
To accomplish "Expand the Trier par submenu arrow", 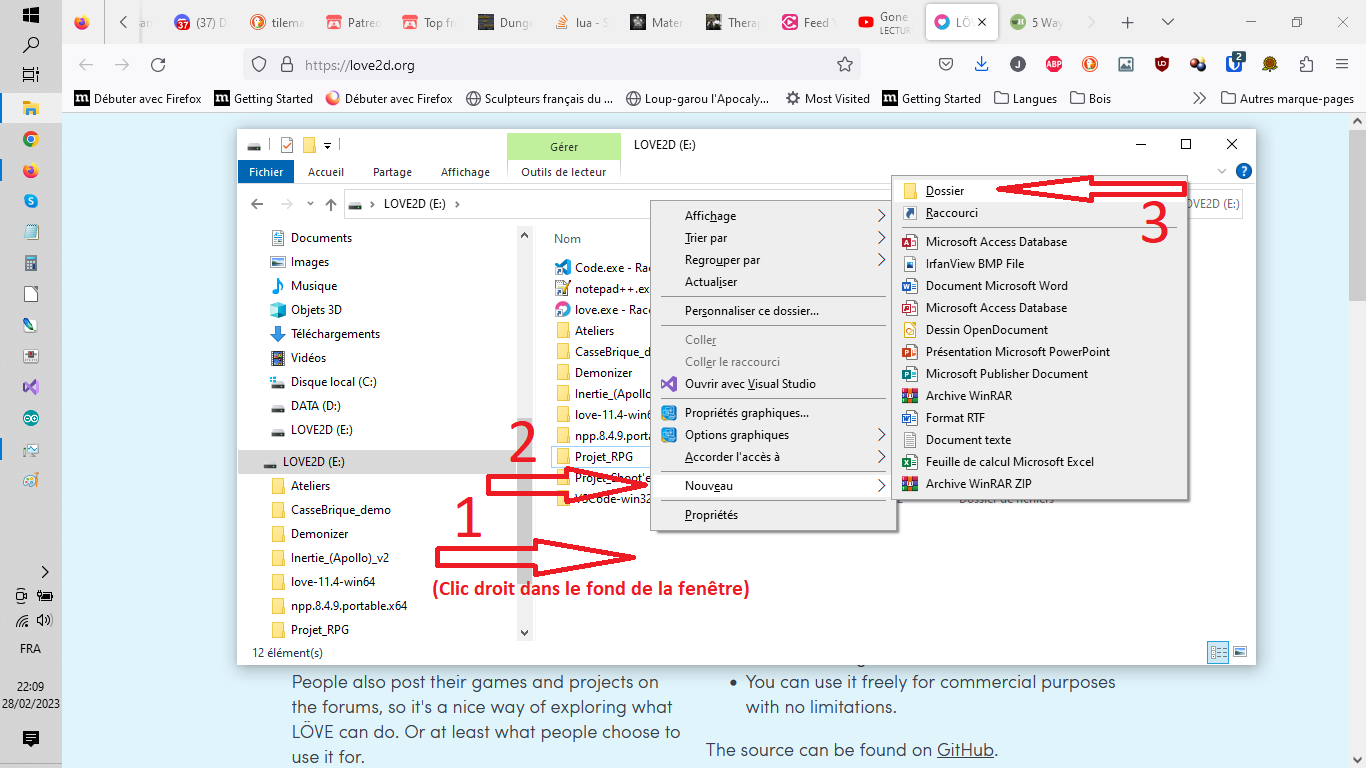I will coord(881,238).
